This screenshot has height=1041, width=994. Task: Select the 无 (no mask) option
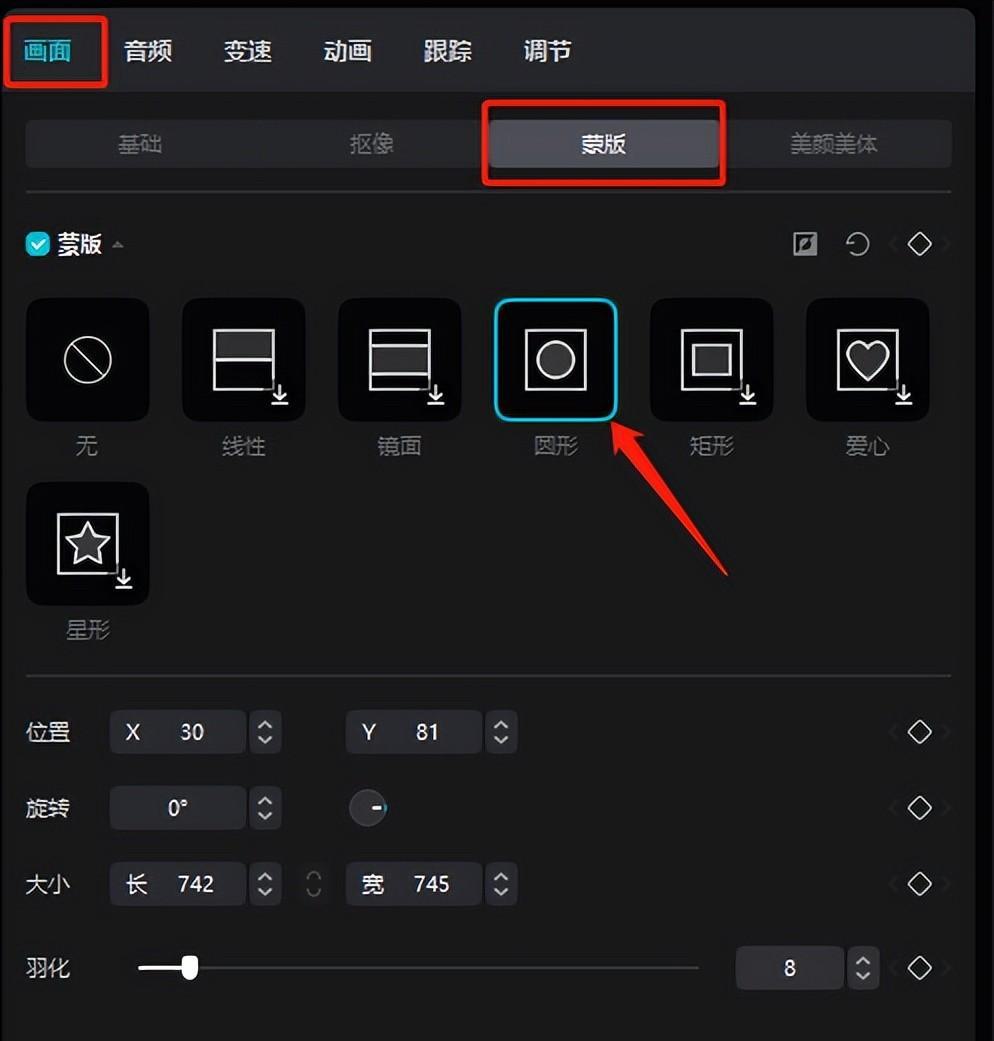point(88,360)
